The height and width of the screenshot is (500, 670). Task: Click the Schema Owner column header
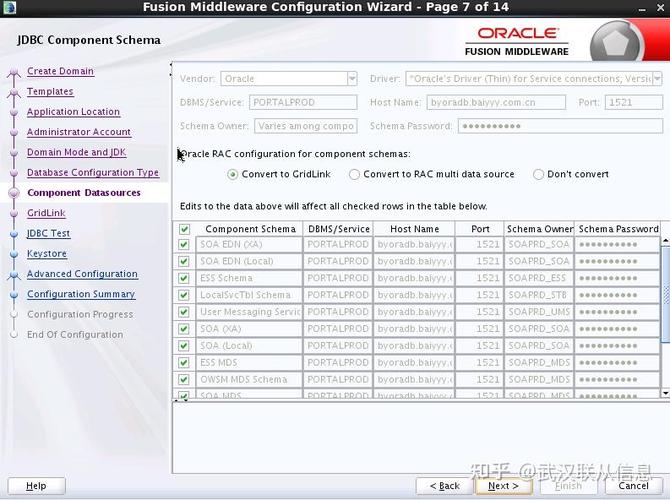click(x=540, y=229)
